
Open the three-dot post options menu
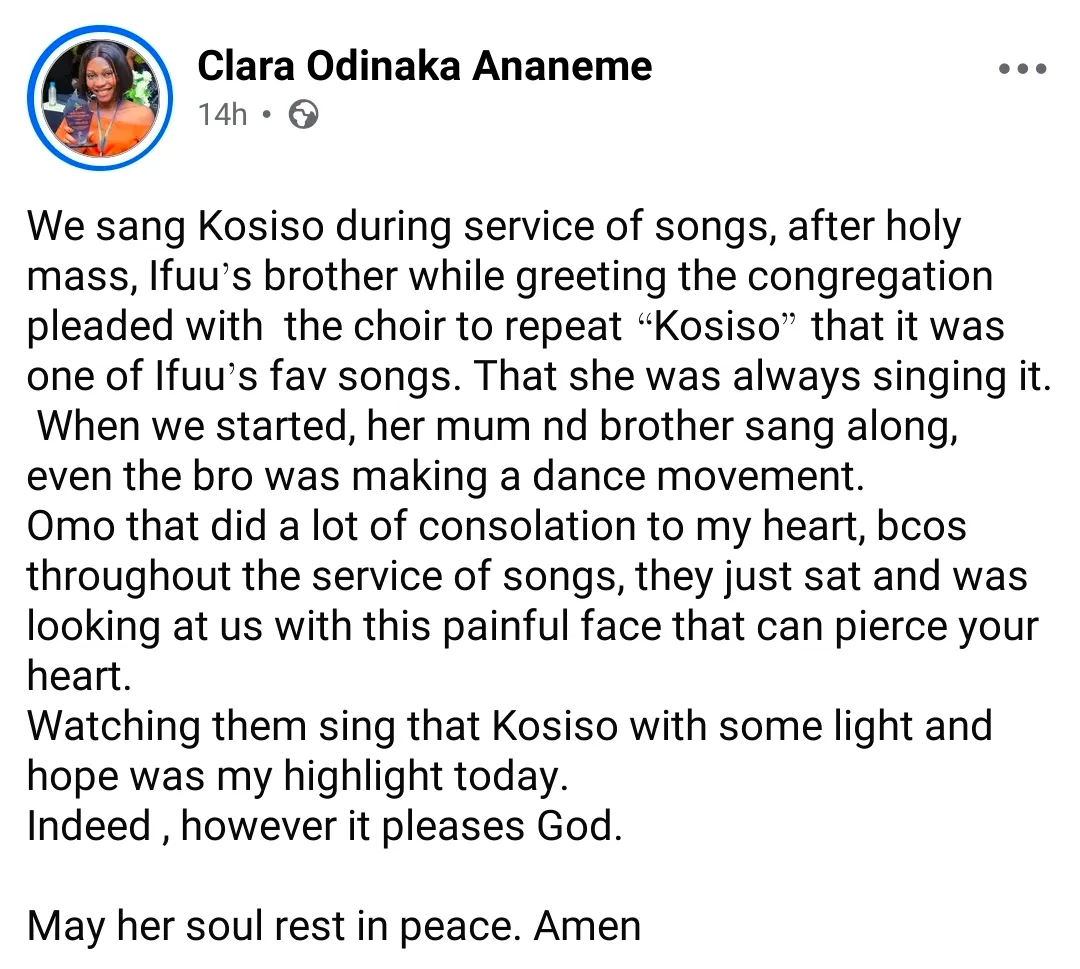point(1022,70)
